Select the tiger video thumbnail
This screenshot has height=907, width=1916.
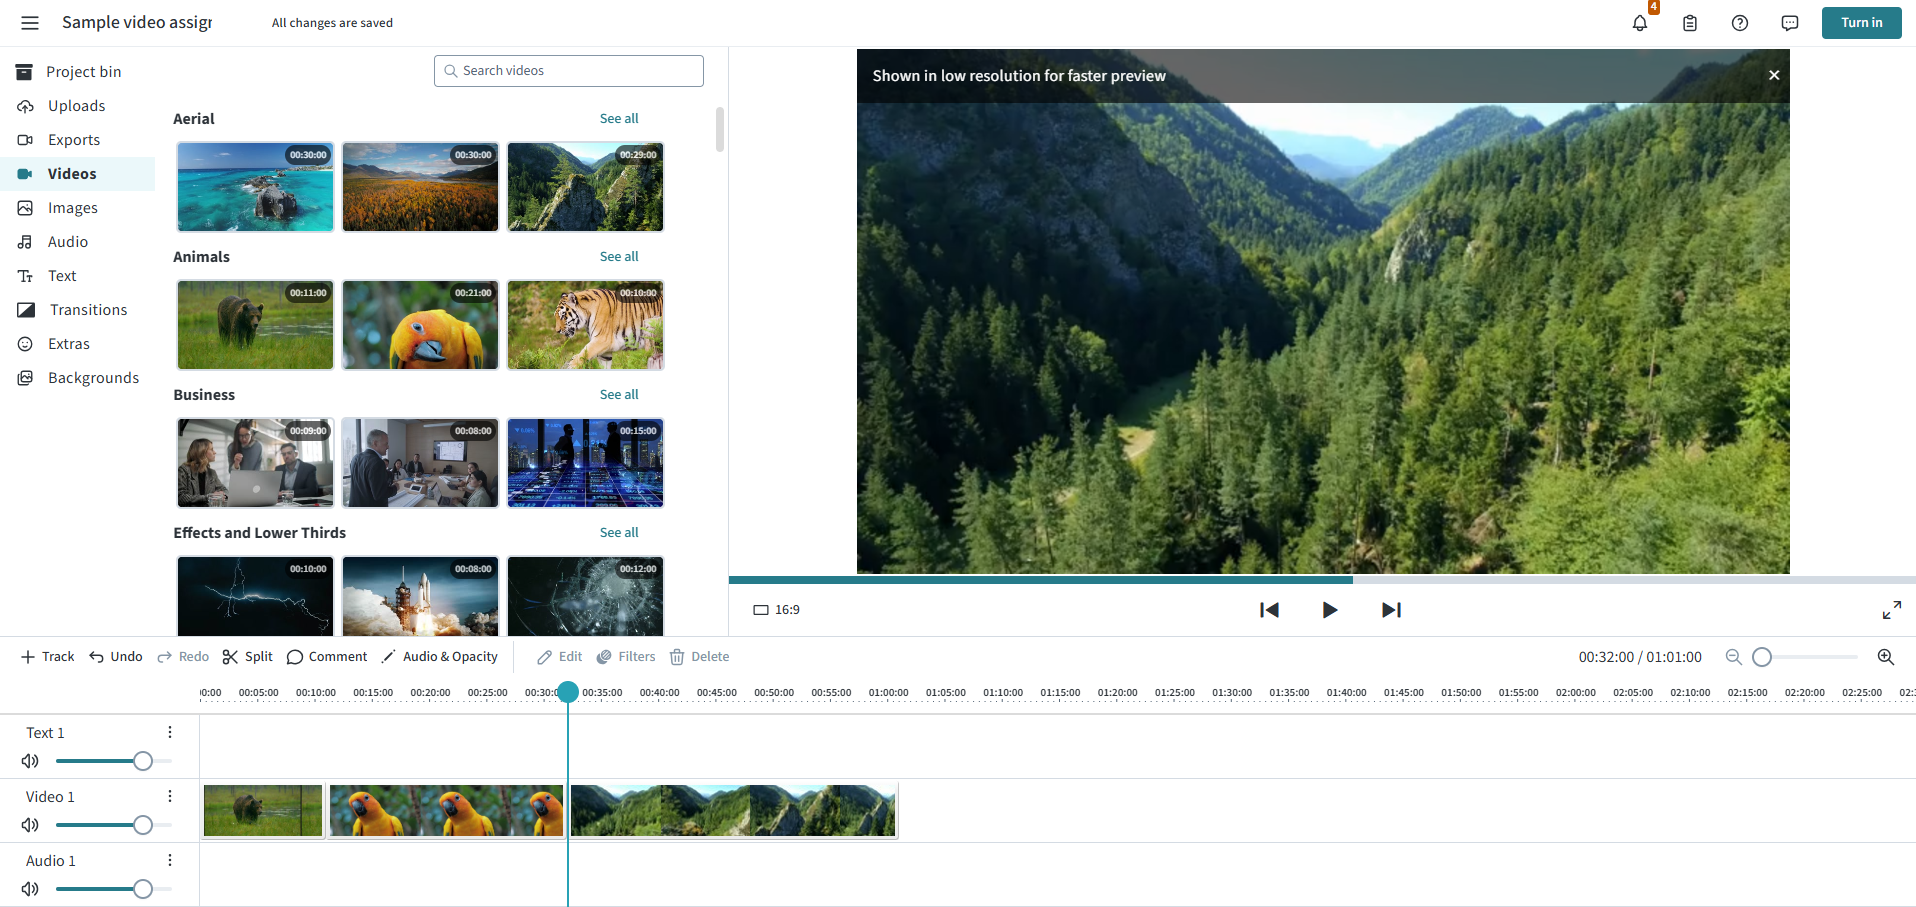click(x=585, y=325)
